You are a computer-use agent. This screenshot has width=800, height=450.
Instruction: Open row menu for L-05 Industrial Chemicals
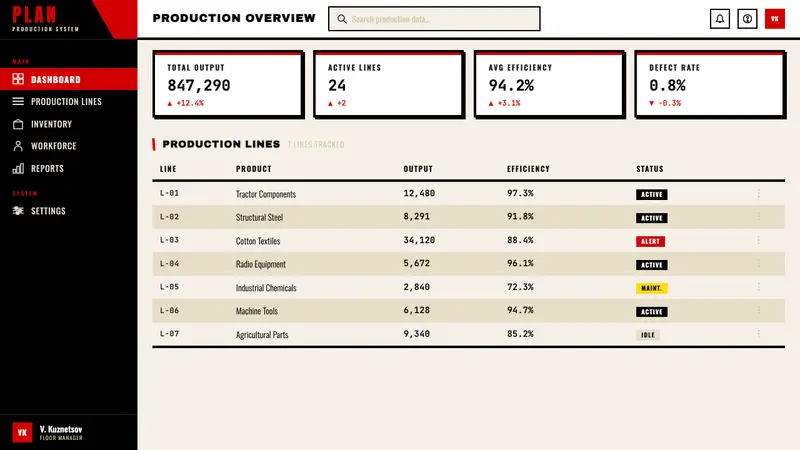click(759, 287)
